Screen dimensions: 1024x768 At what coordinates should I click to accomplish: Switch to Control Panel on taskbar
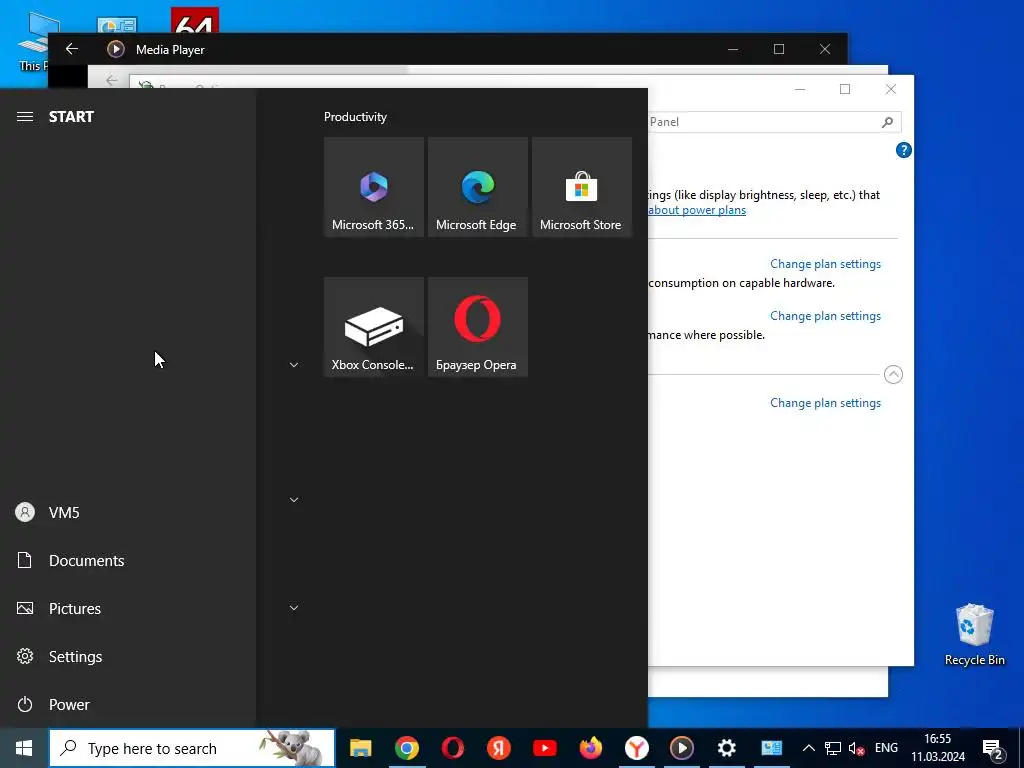(x=771, y=748)
